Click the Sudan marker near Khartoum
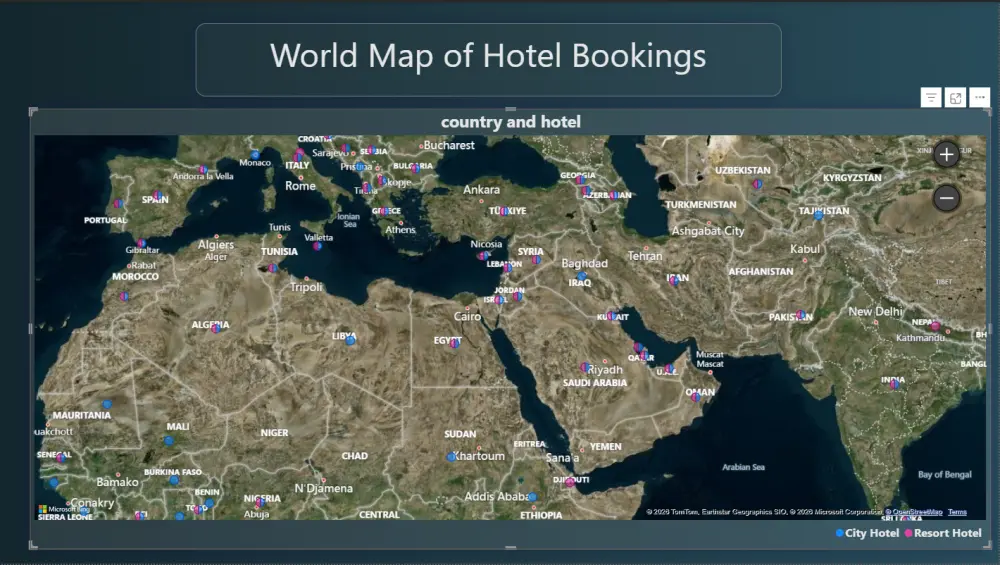Screen dimensions: 1000x565 [x=451, y=457]
